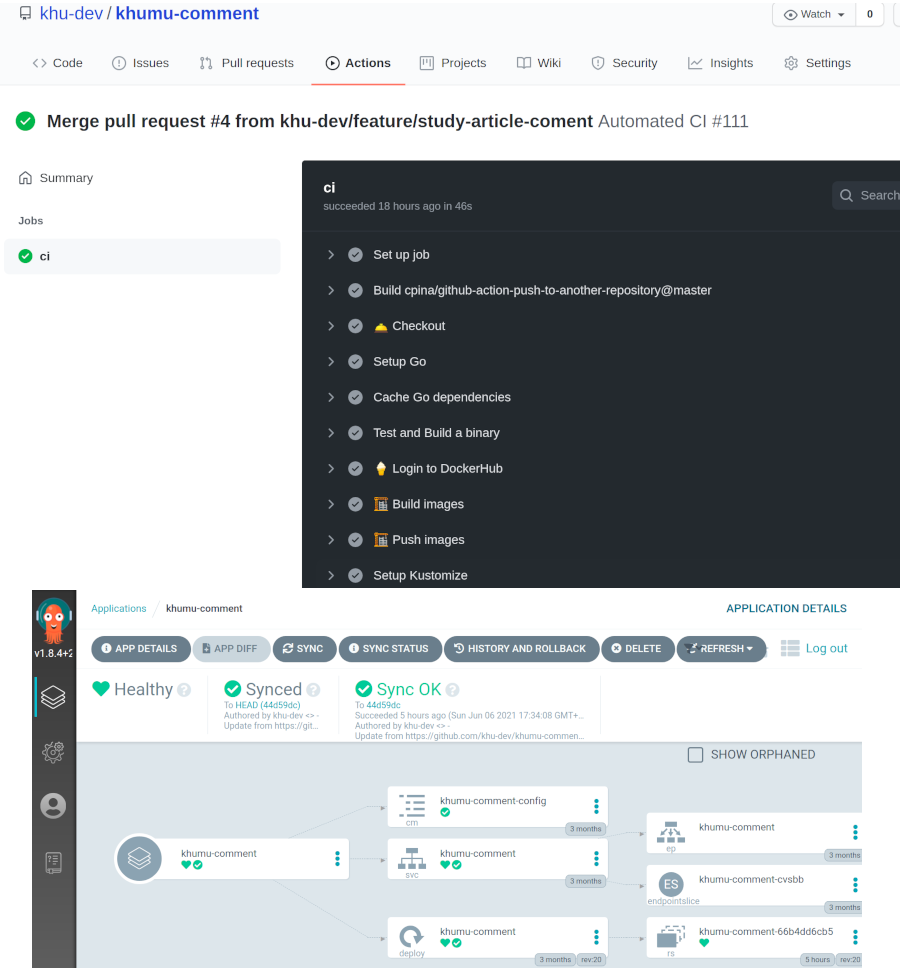This screenshot has height=968, width=900.
Task: Open Argo CD documentation sidebar icon
Action: pyautogui.click(x=53, y=862)
